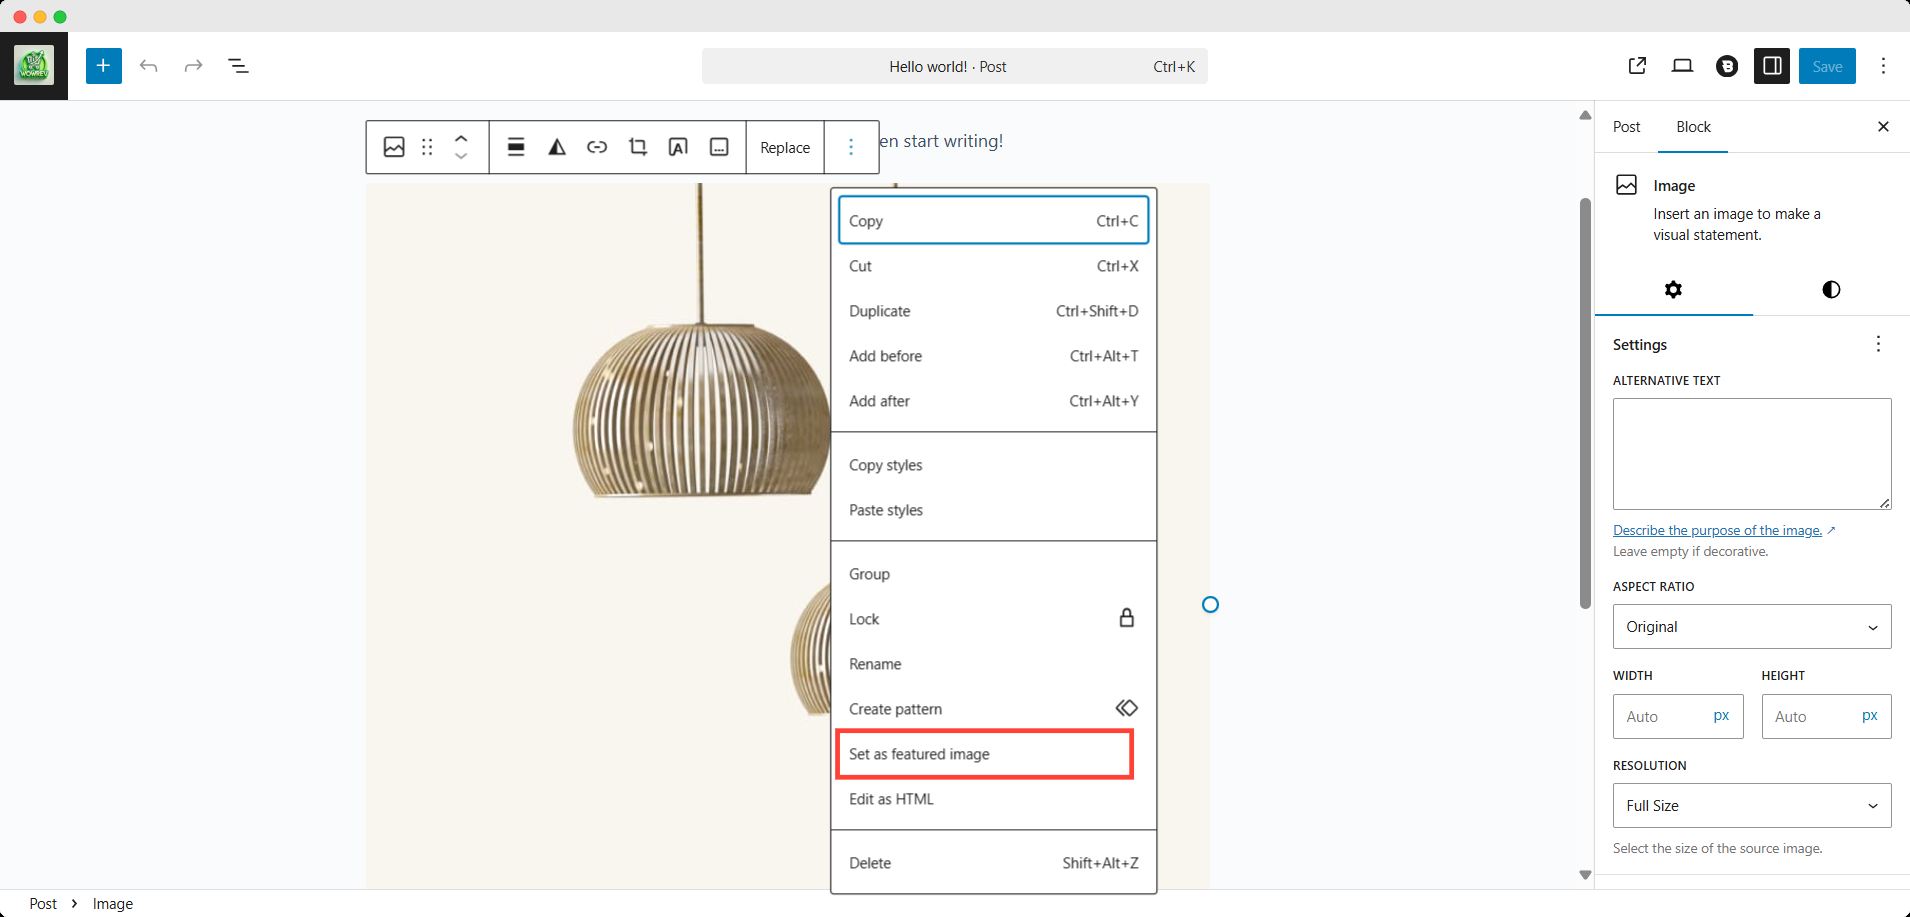Switch to Styles half-circle tab
The height and width of the screenshot is (917, 1910).
1831,289
